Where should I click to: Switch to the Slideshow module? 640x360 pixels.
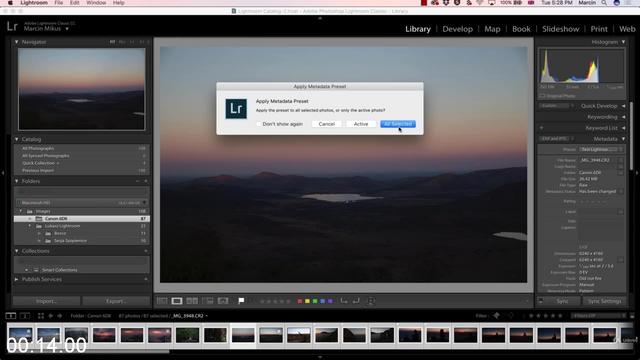tap(560, 29)
